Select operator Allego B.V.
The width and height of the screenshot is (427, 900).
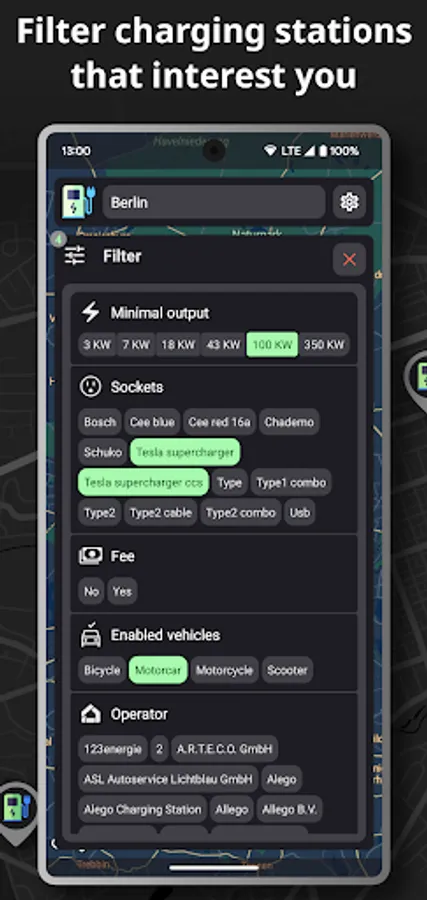290,809
